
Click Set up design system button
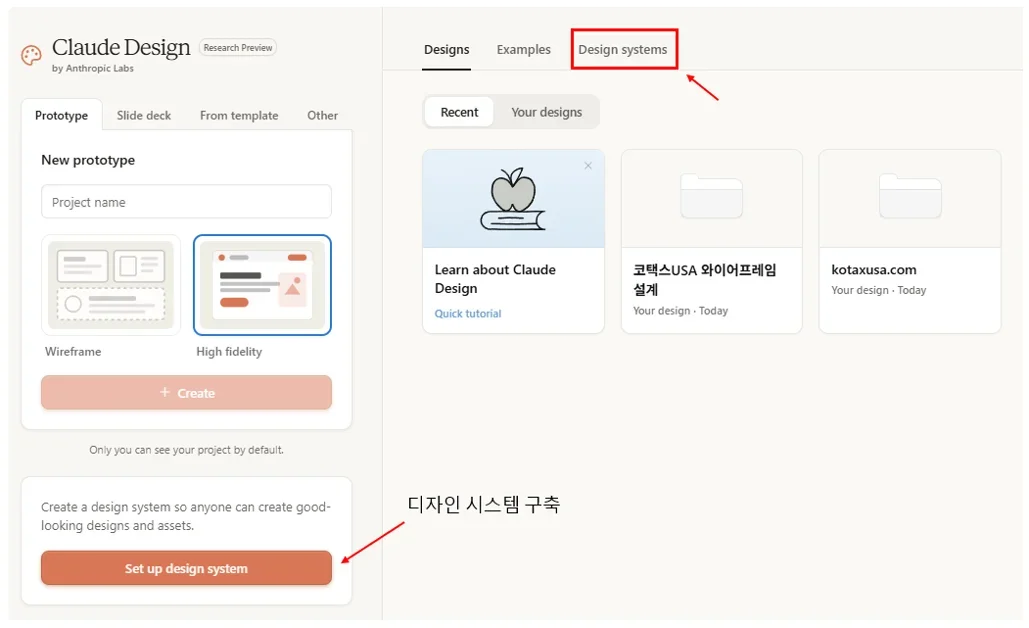click(186, 568)
